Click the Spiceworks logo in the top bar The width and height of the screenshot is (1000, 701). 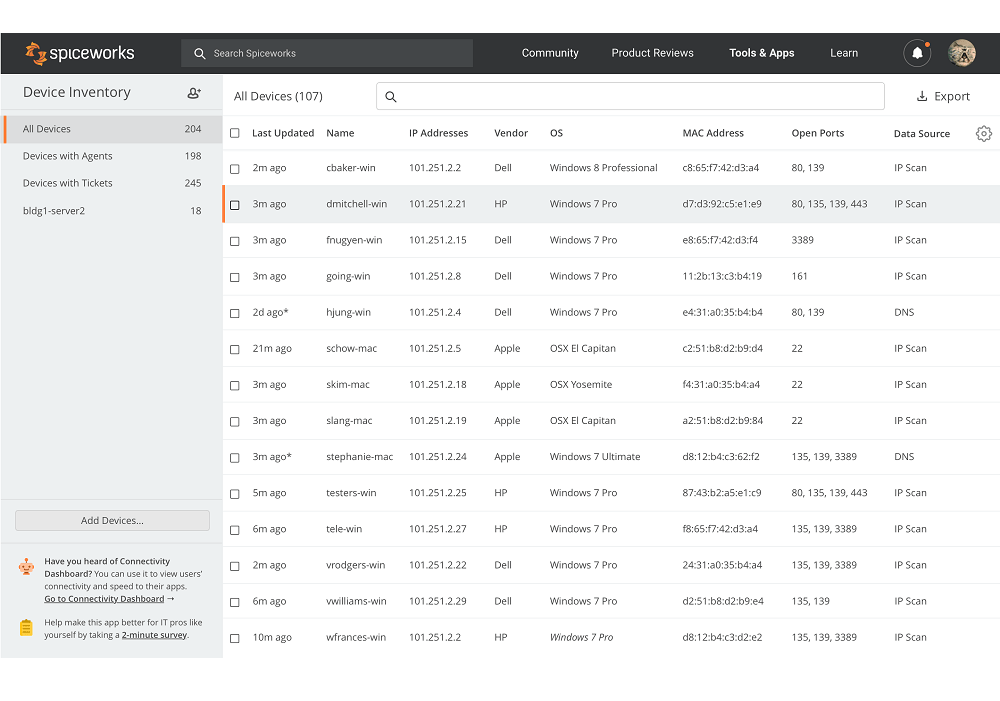[x=80, y=53]
